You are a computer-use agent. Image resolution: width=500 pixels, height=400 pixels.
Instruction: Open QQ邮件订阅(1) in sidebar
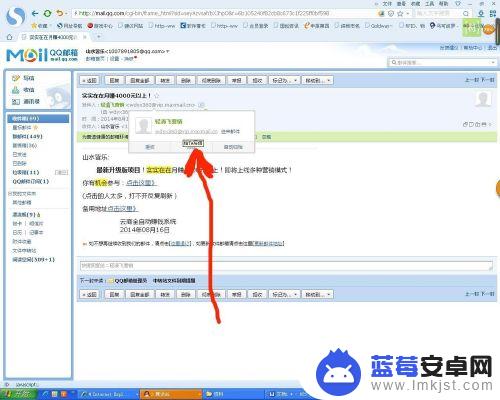click(31, 181)
